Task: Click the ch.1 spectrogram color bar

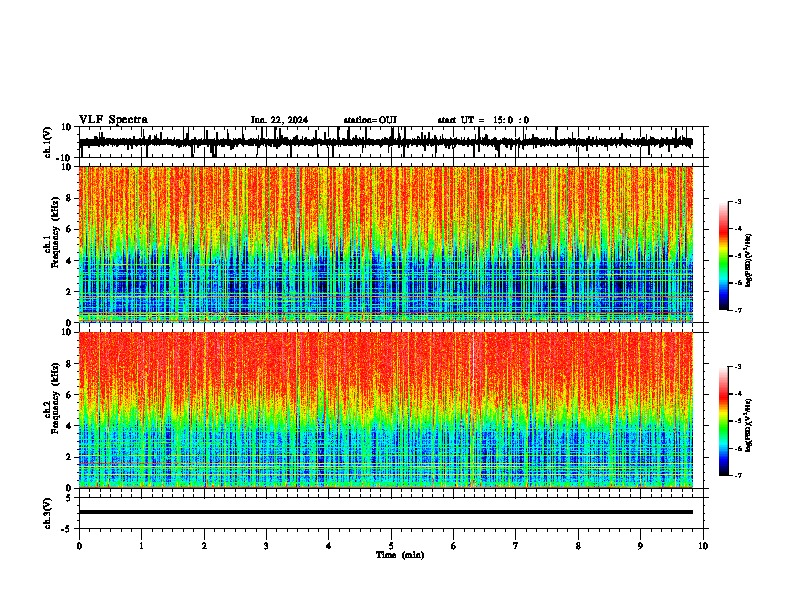Action: [723, 256]
